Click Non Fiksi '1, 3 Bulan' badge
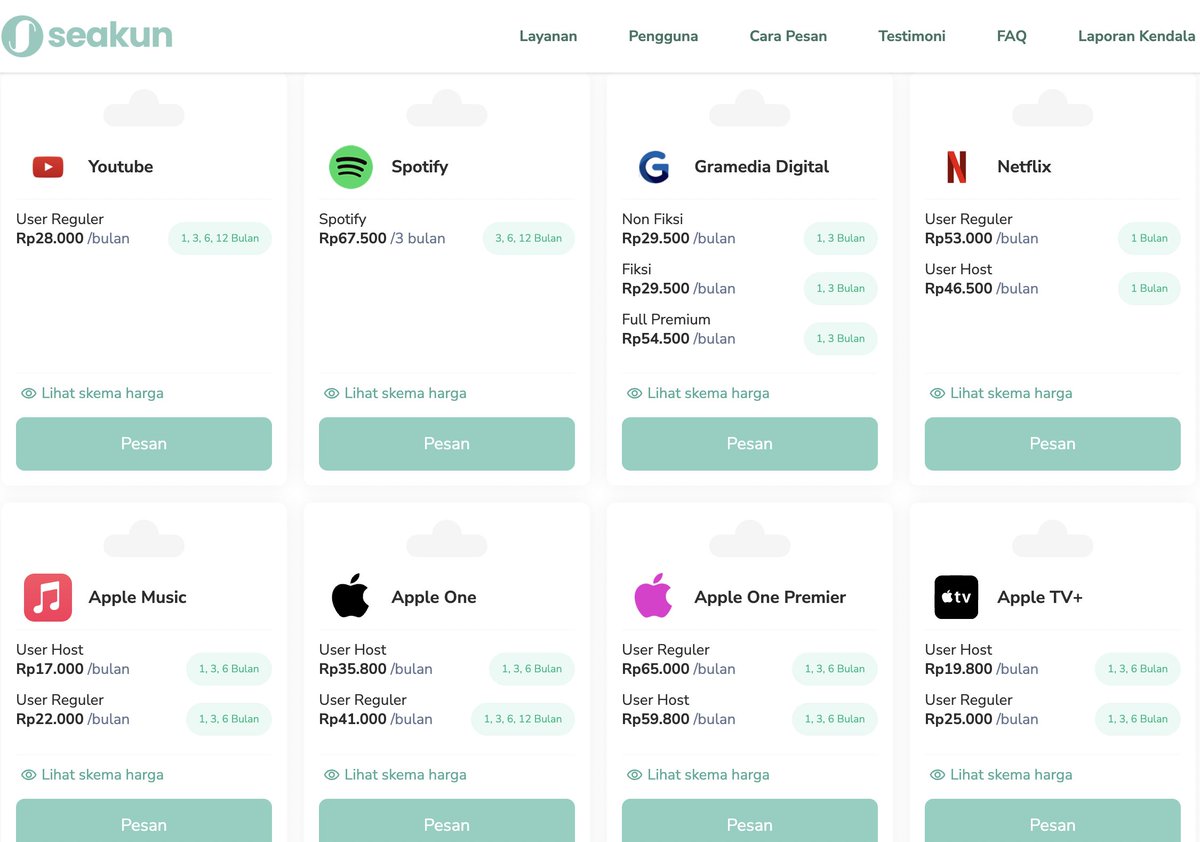 tap(841, 238)
